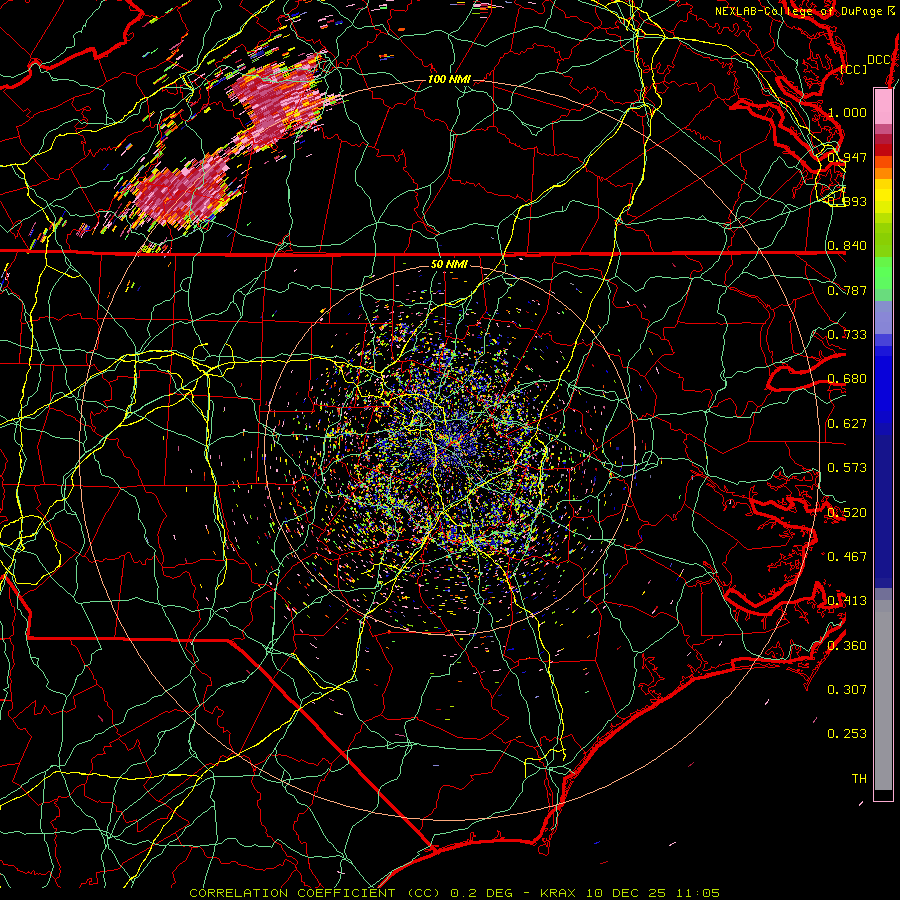Click the 0.360 scale value
This screenshot has width=900, height=900.
847,646
